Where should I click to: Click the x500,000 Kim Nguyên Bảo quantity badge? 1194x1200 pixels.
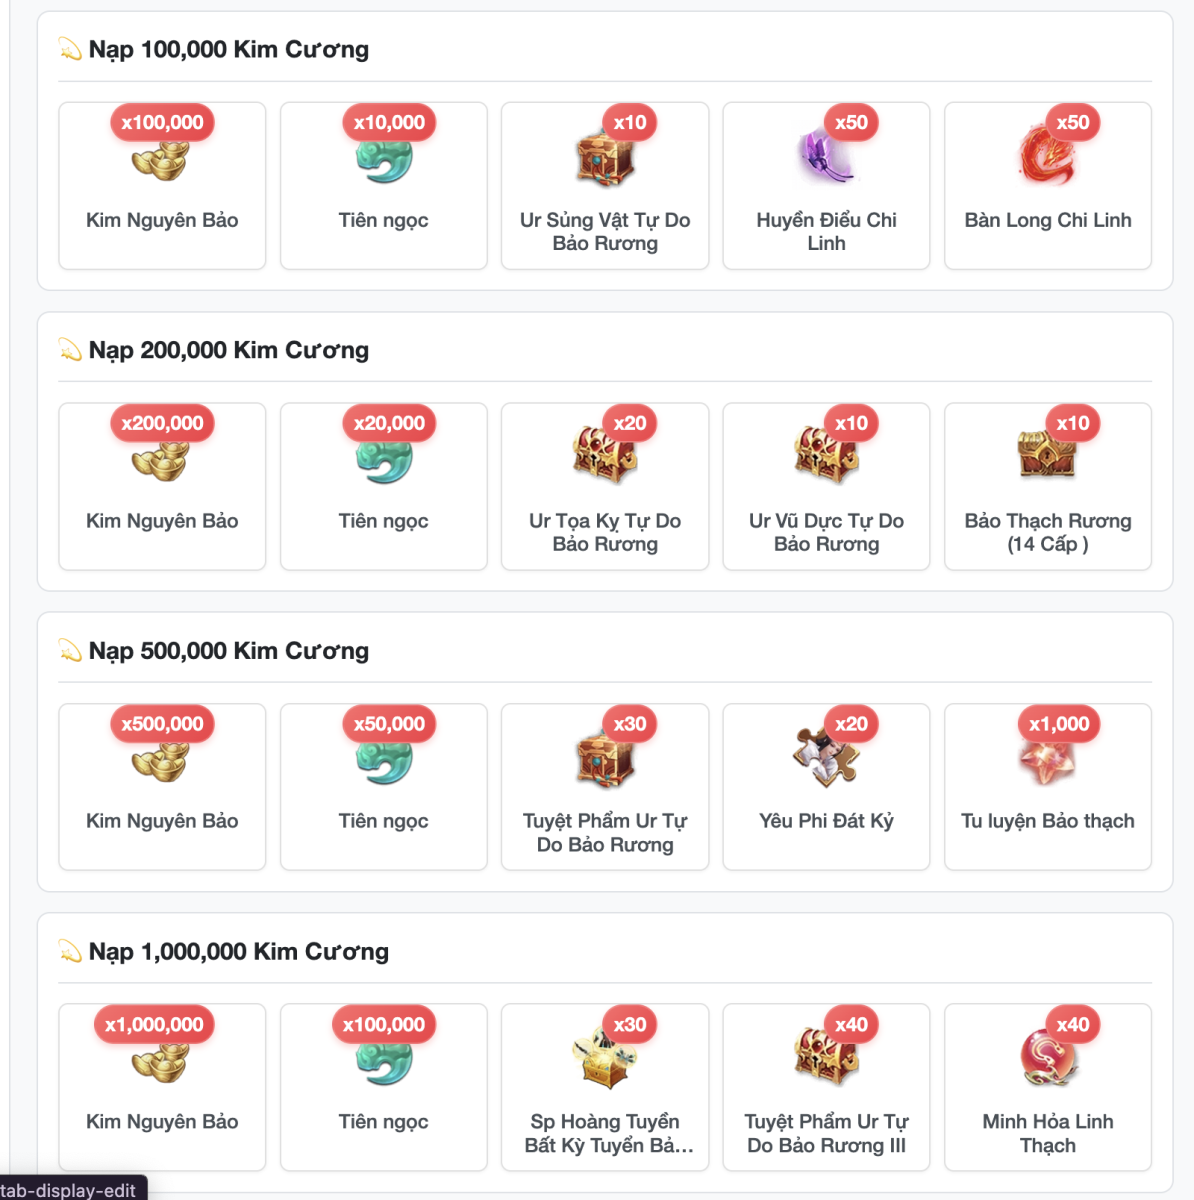point(162,724)
